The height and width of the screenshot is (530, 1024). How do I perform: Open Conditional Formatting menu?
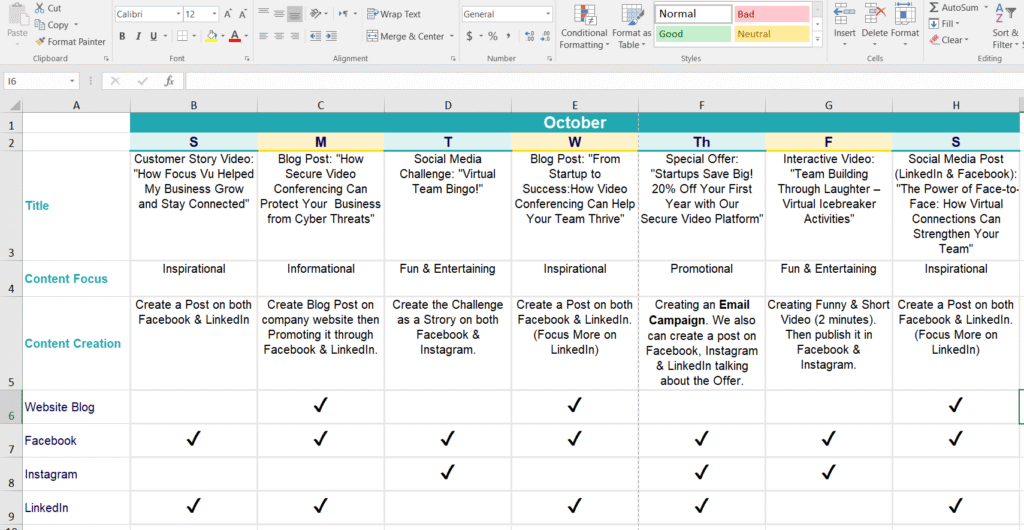pyautogui.click(x=584, y=26)
